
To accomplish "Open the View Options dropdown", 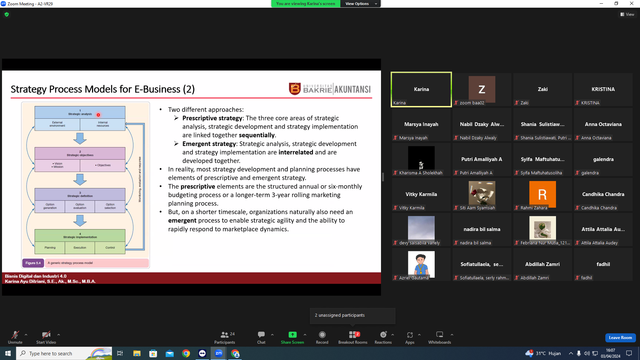I will (x=360, y=4).
